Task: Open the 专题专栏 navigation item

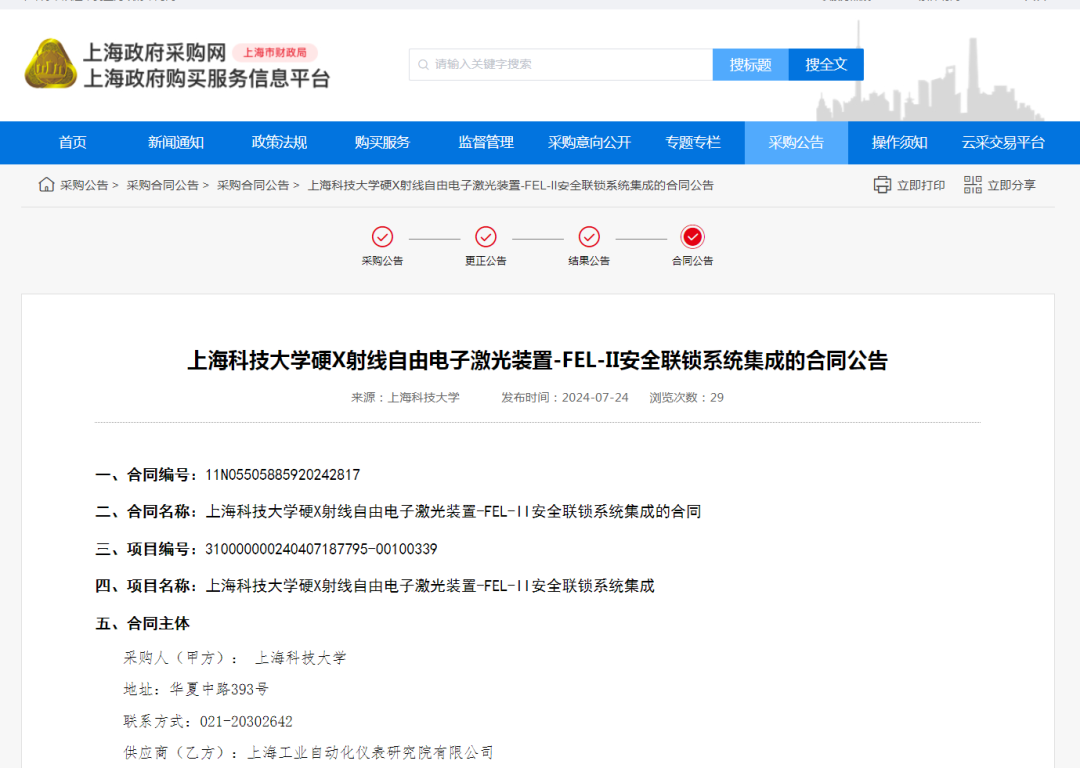Action: pos(693,143)
